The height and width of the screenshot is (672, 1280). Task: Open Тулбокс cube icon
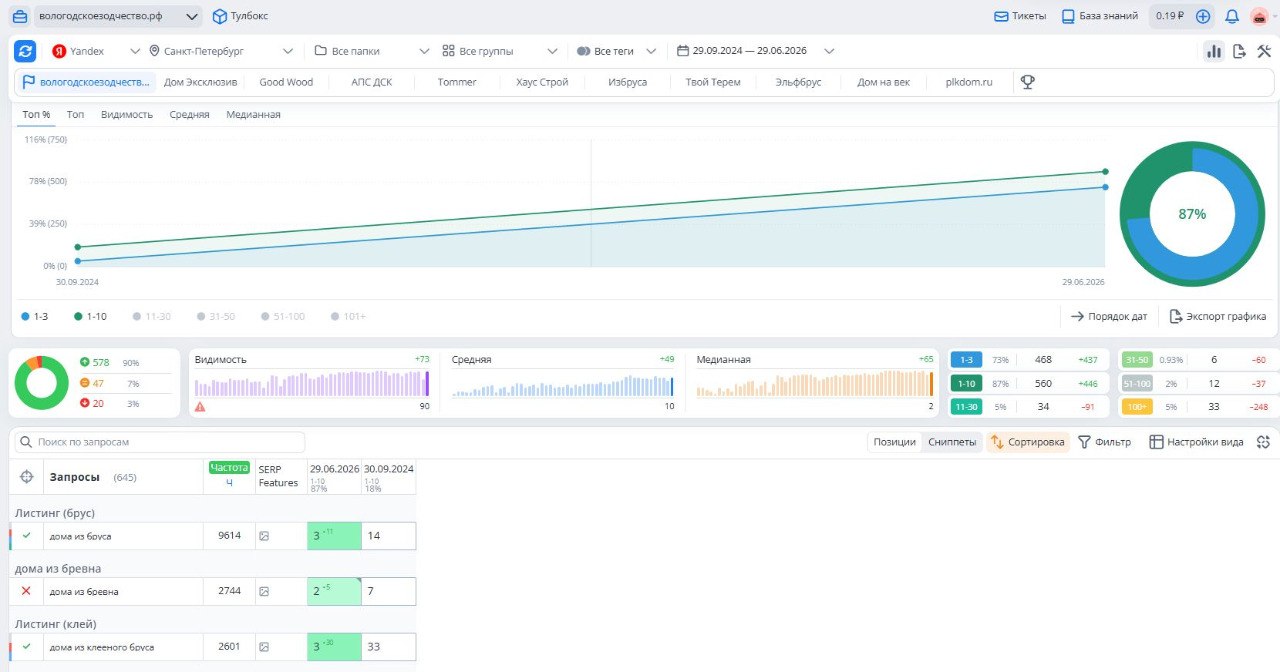[x=219, y=16]
